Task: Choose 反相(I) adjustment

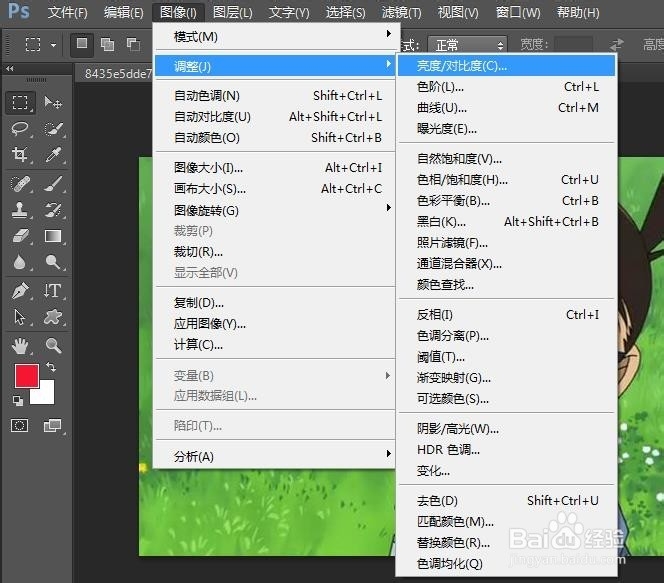Action: point(506,315)
